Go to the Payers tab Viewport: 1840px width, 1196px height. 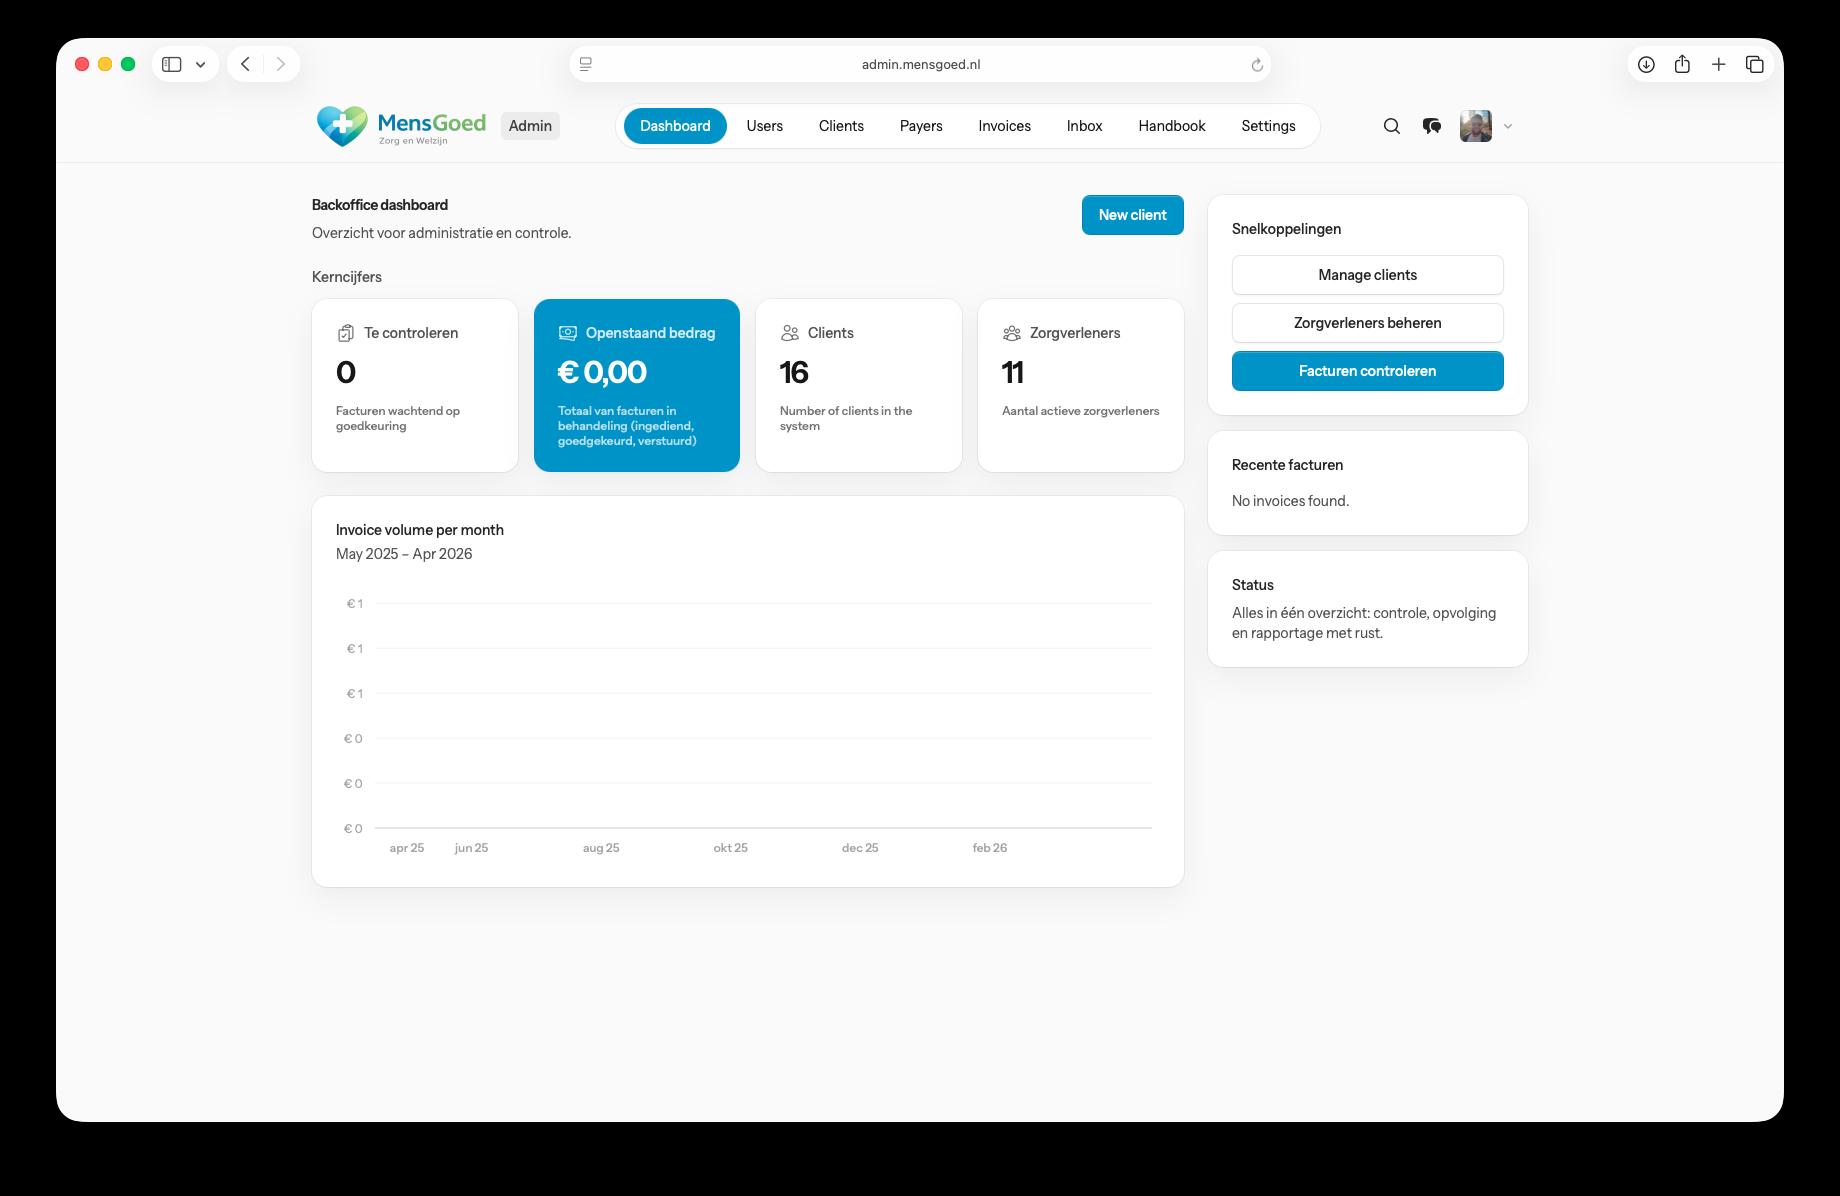[920, 126]
